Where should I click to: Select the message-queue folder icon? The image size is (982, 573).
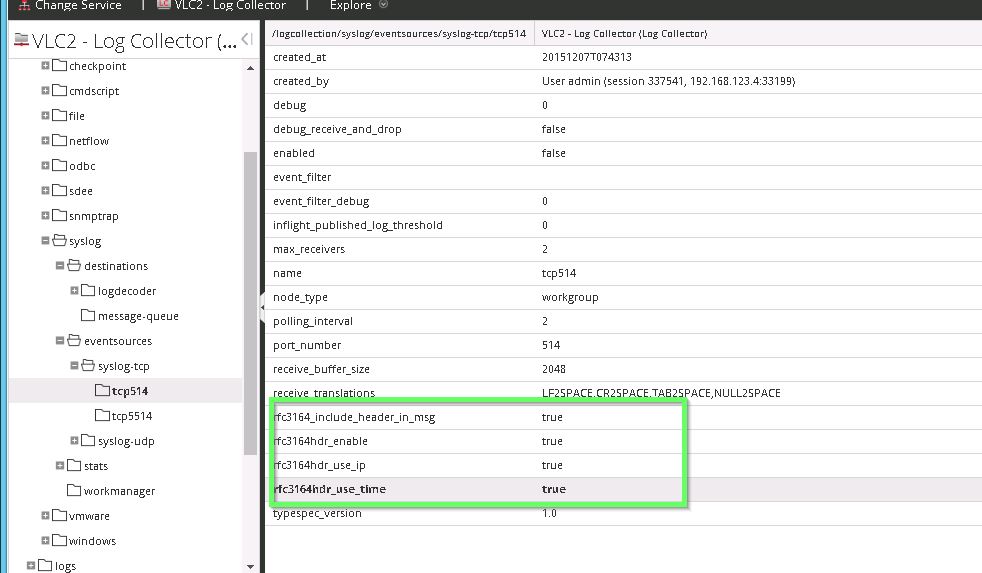(x=88, y=315)
